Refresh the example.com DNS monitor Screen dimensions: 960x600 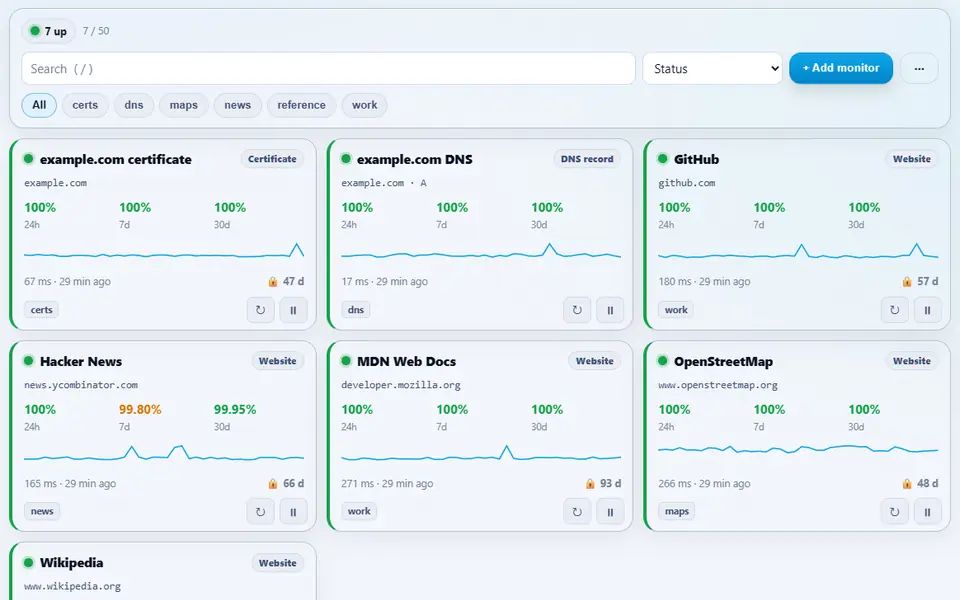[577, 310]
